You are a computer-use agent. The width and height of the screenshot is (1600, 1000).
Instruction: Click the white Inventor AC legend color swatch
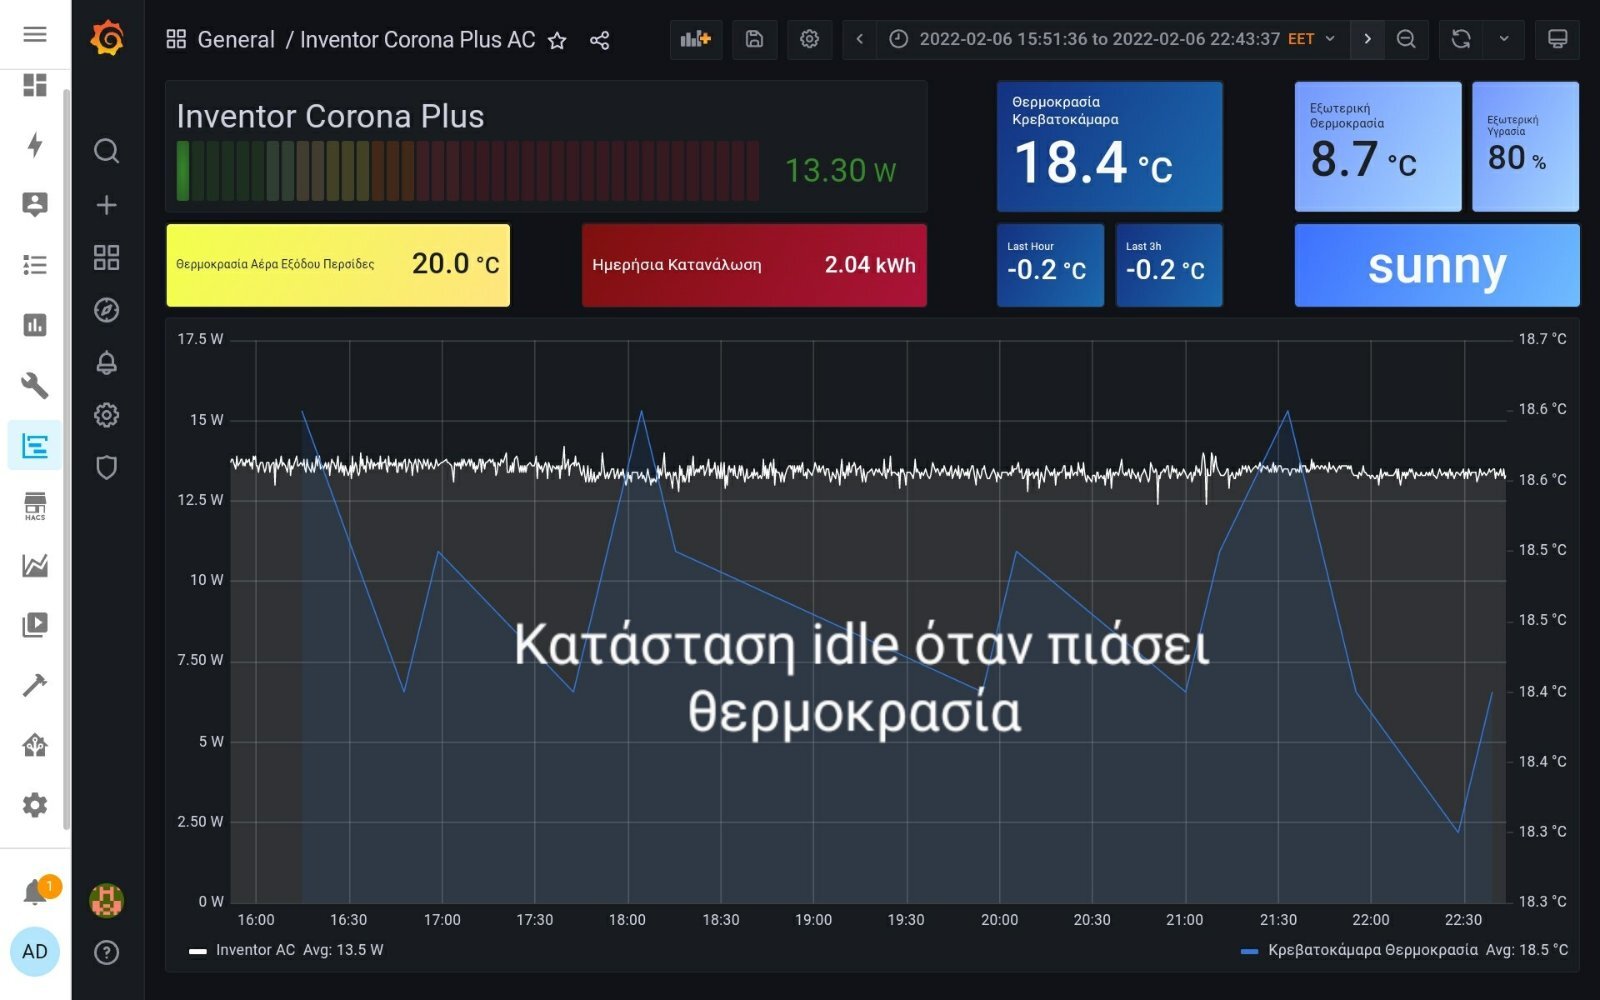pos(198,951)
